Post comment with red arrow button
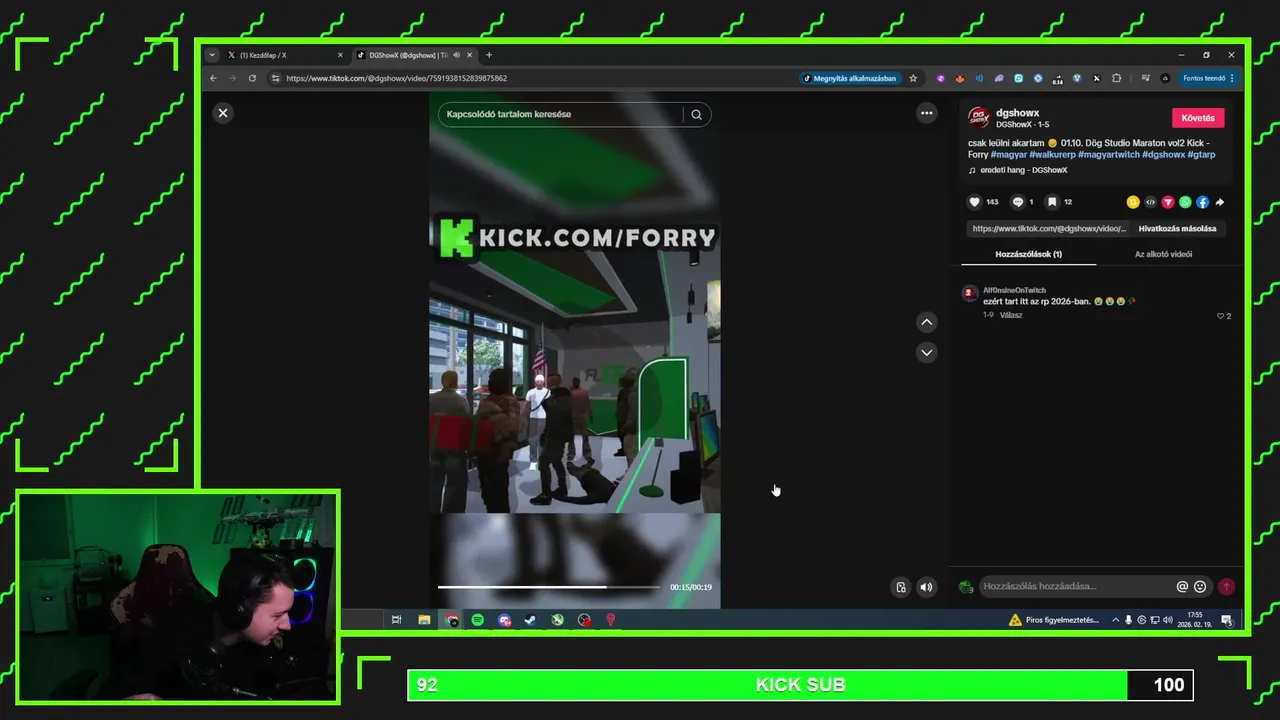The height and width of the screenshot is (720, 1280). click(1227, 587)
